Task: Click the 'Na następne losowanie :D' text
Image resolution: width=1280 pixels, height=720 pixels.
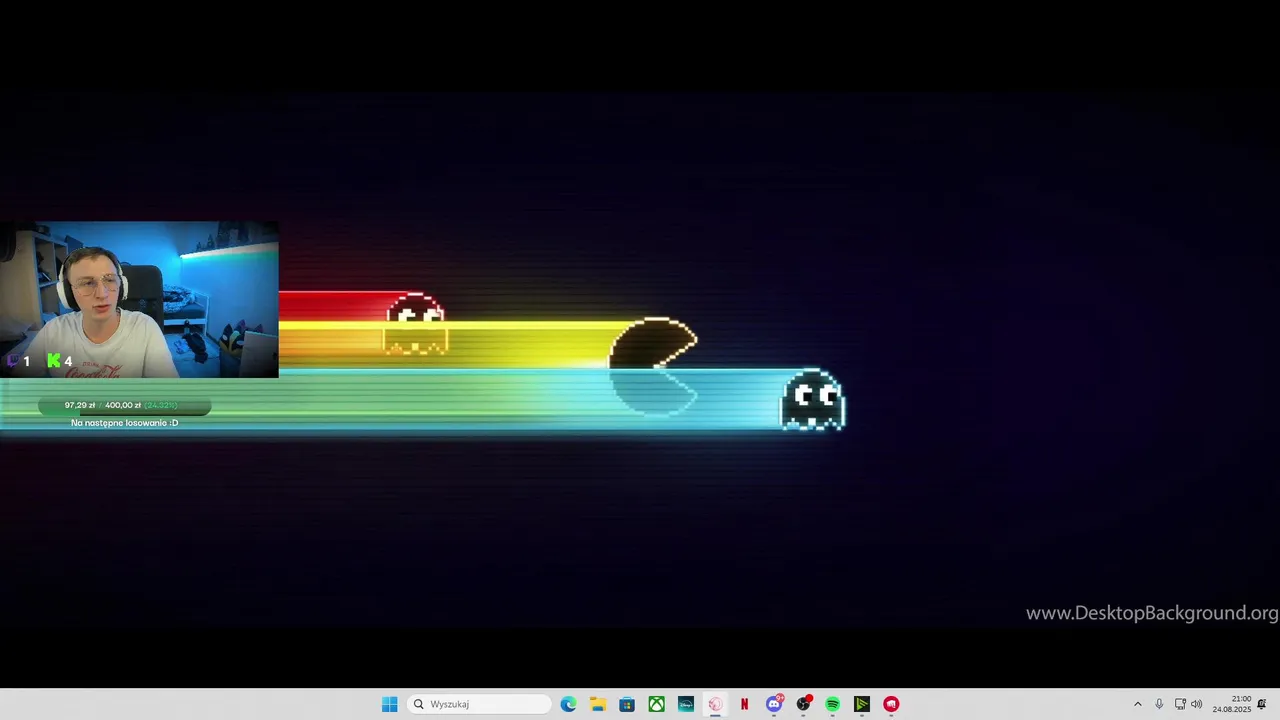Action: [x=124, y=423]
